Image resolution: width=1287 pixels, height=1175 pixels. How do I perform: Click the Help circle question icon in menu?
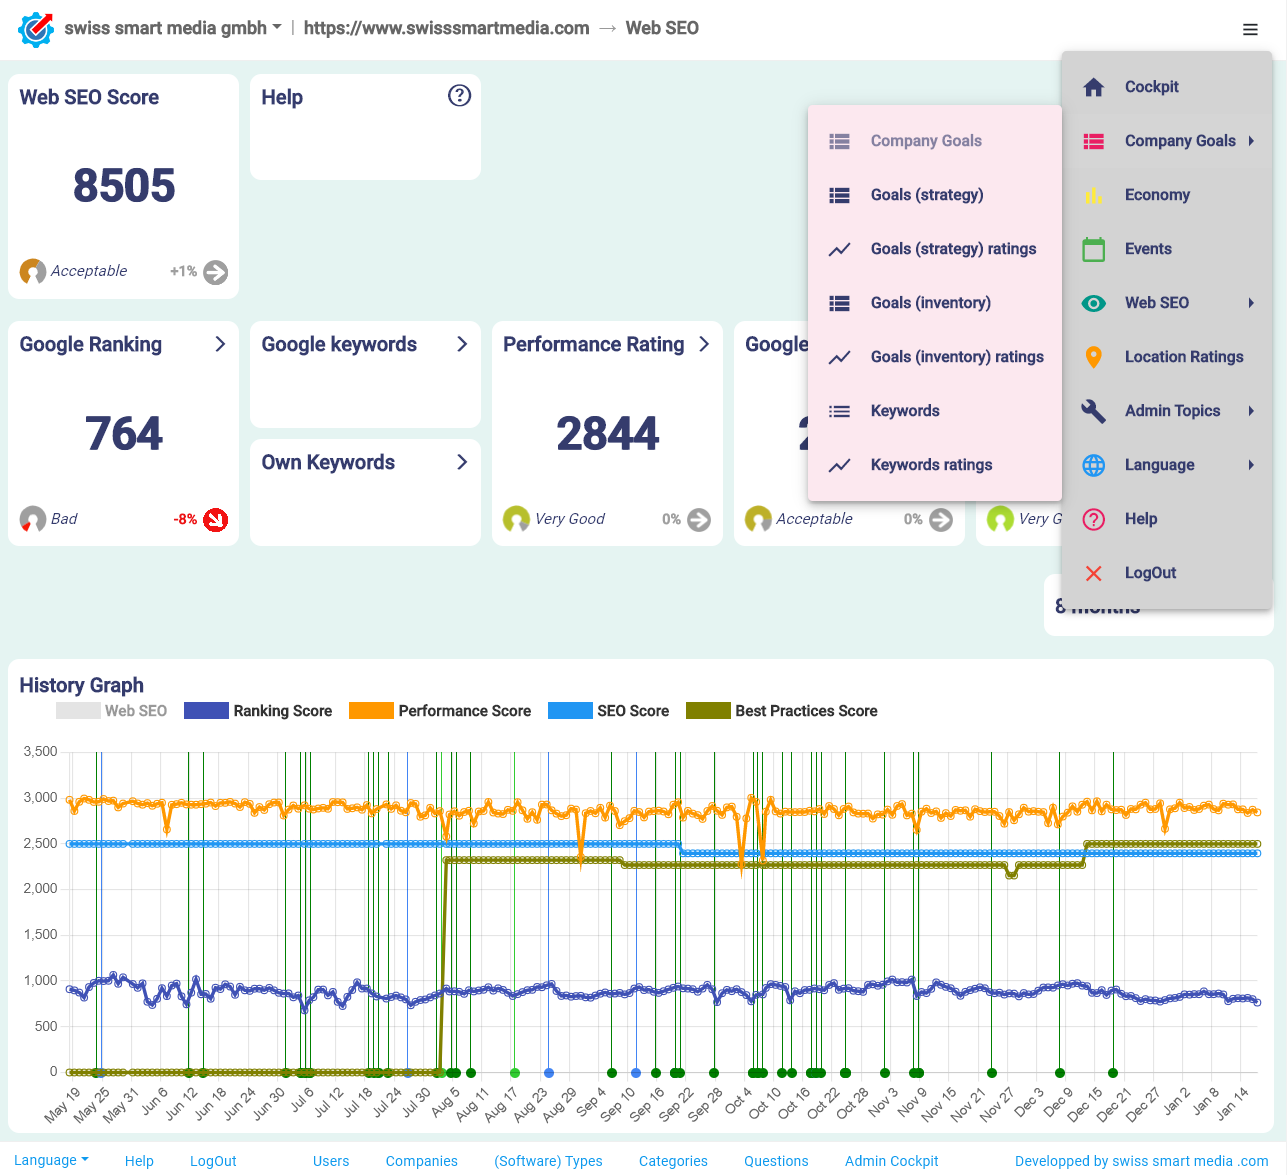tap(1094, 519)
